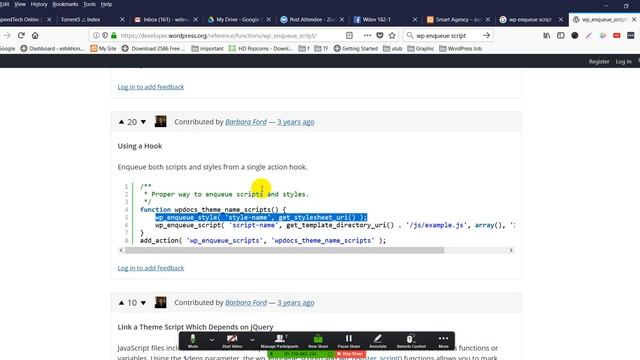Open 3 years ago link on 10-vote note

click(296, 303)
